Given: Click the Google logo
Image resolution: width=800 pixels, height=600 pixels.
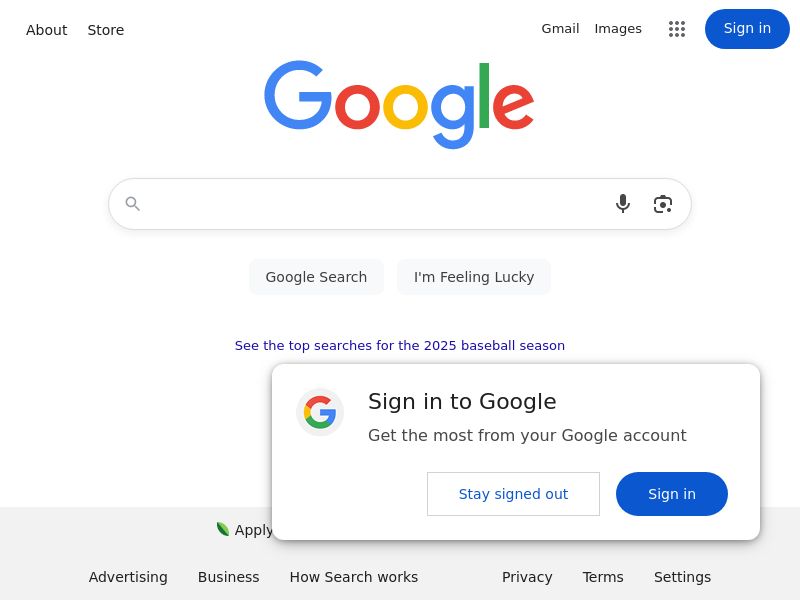Looking at the screenshot, I should (x=399, y=104).
